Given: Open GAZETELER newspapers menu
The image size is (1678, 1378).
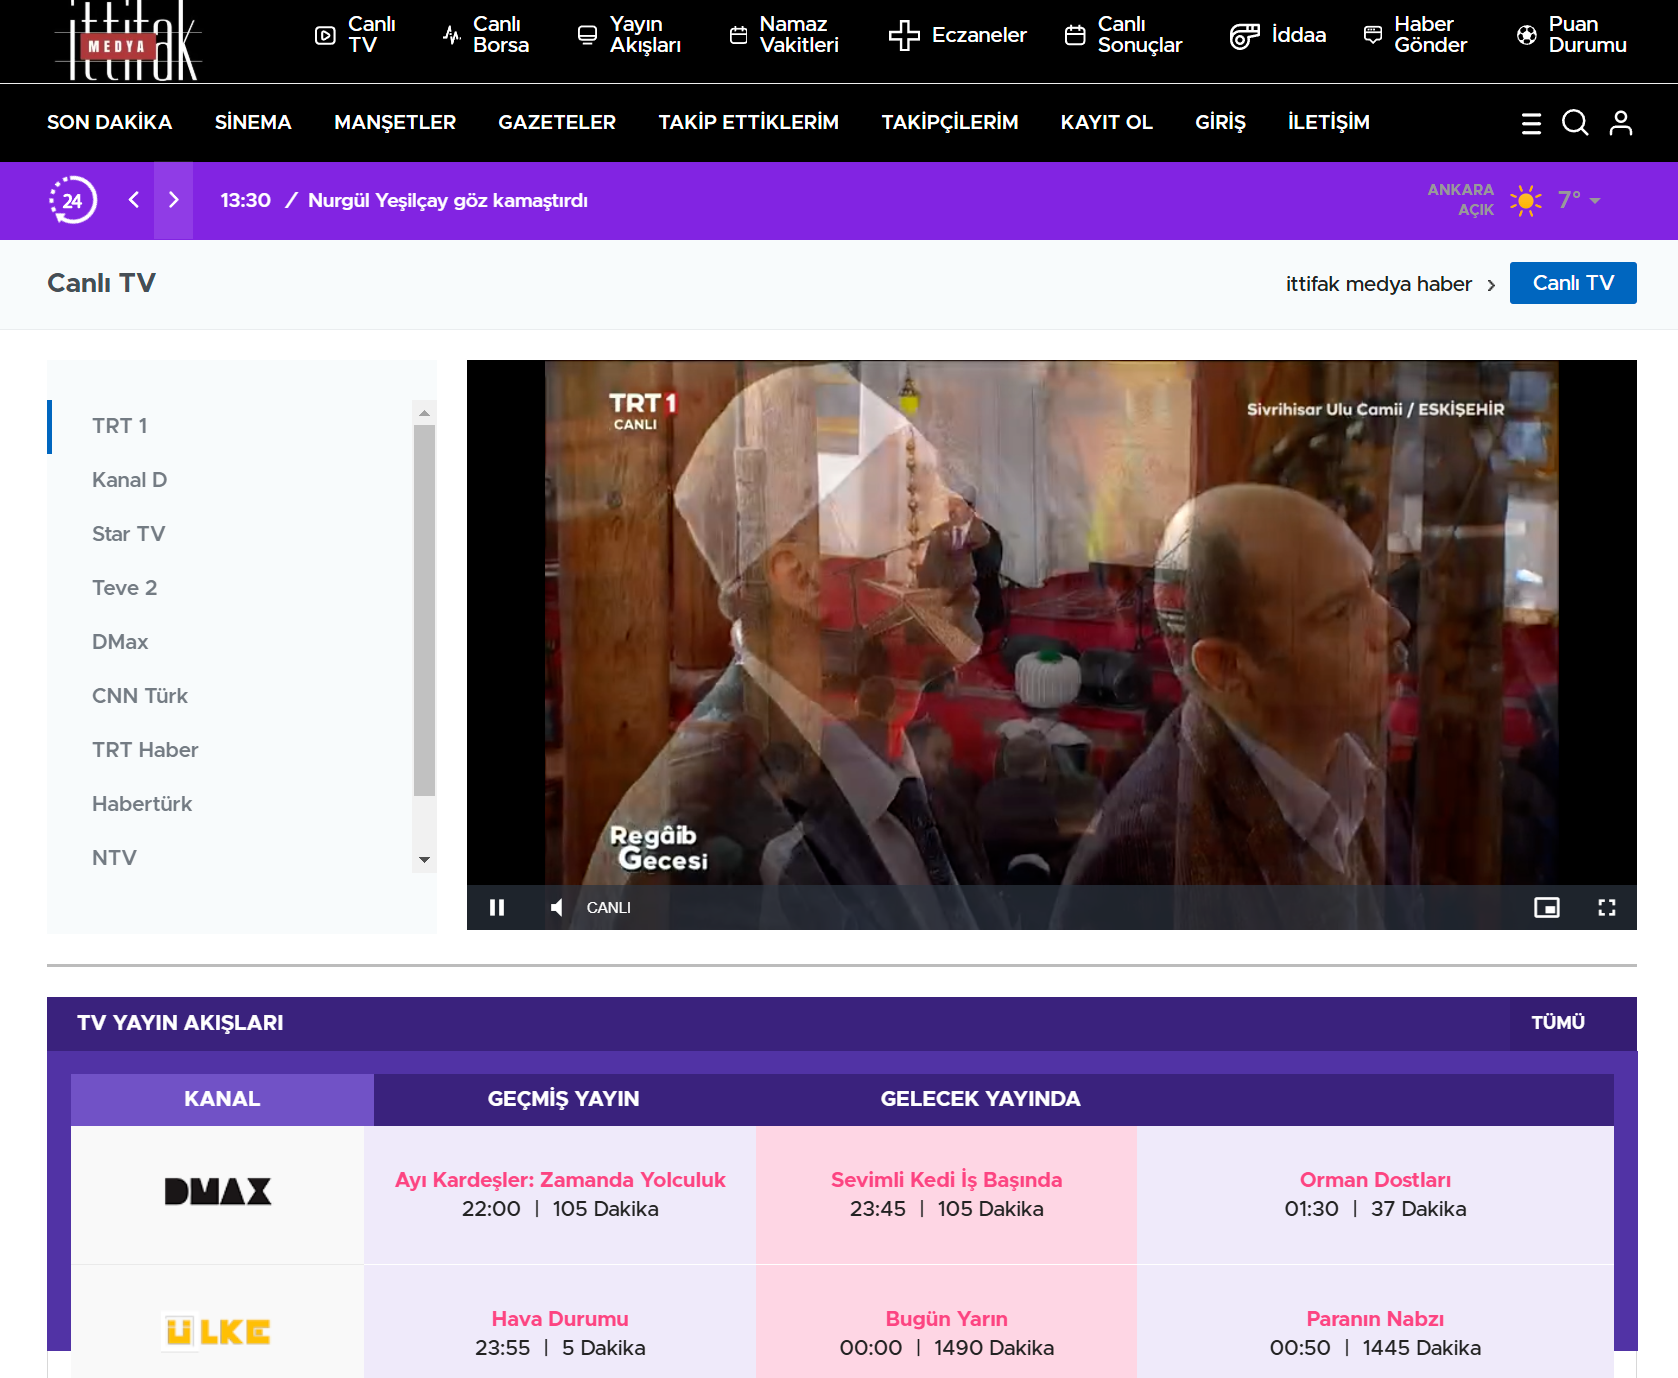Looking at the screenshot, I should (557, 122).
